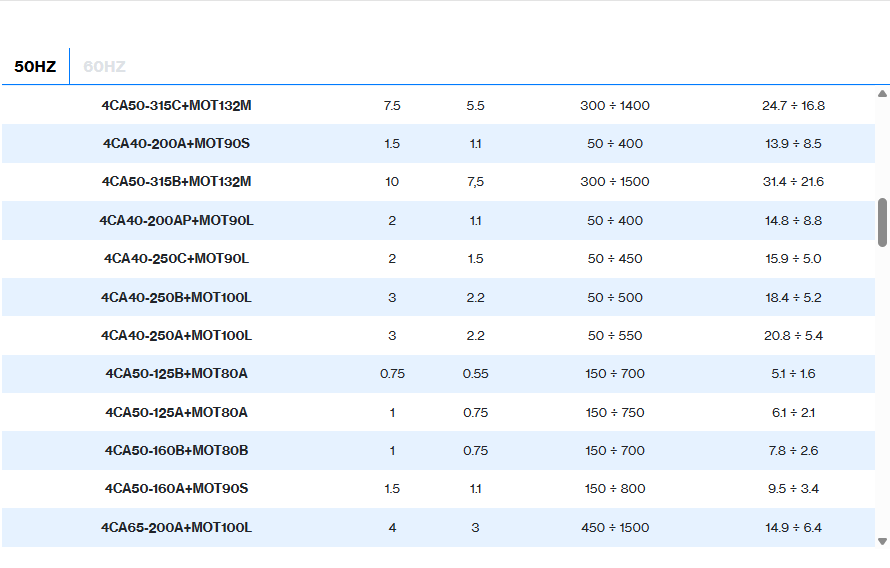Click the scrollbar down arrow
890x568 pixels.
(x=882, y=541)
